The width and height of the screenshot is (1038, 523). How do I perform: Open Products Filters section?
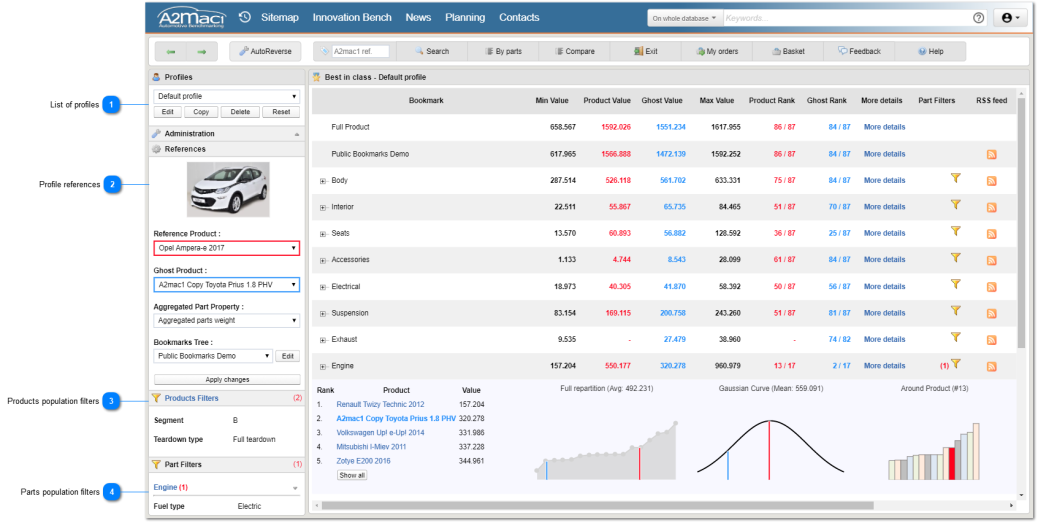click(x=191, y=398)
